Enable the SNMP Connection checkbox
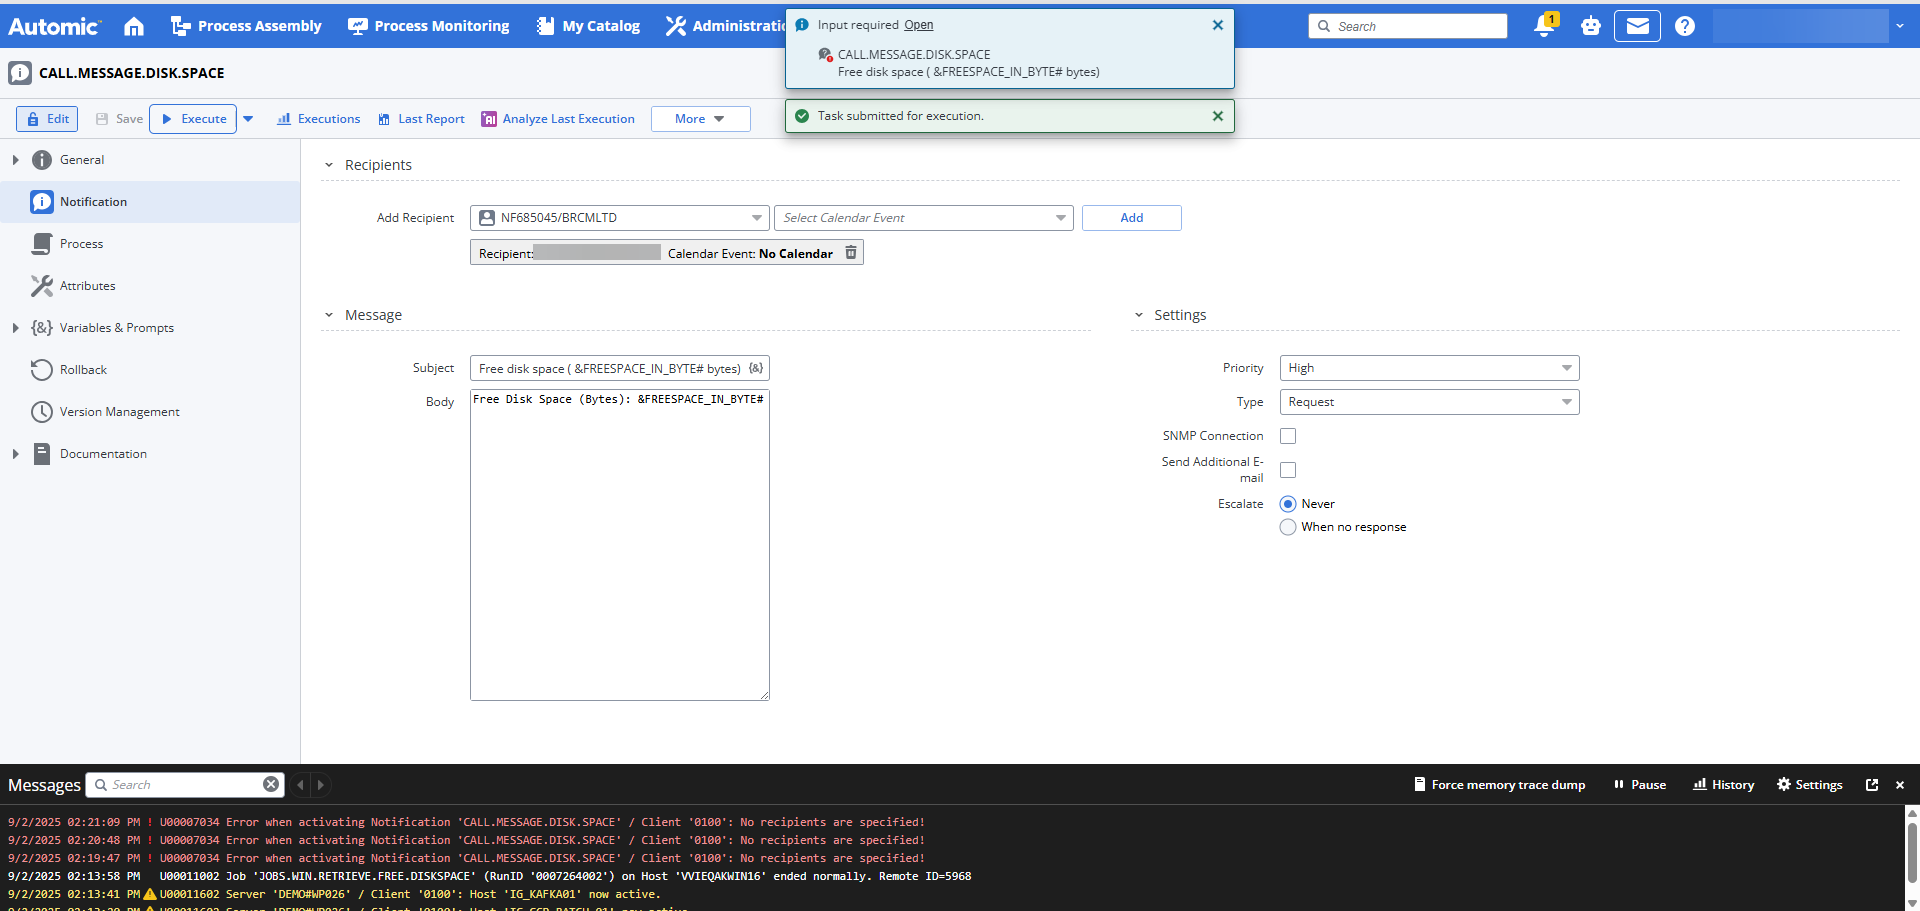Viewport: 1920px width, 911px height. tap(1288, 436)
